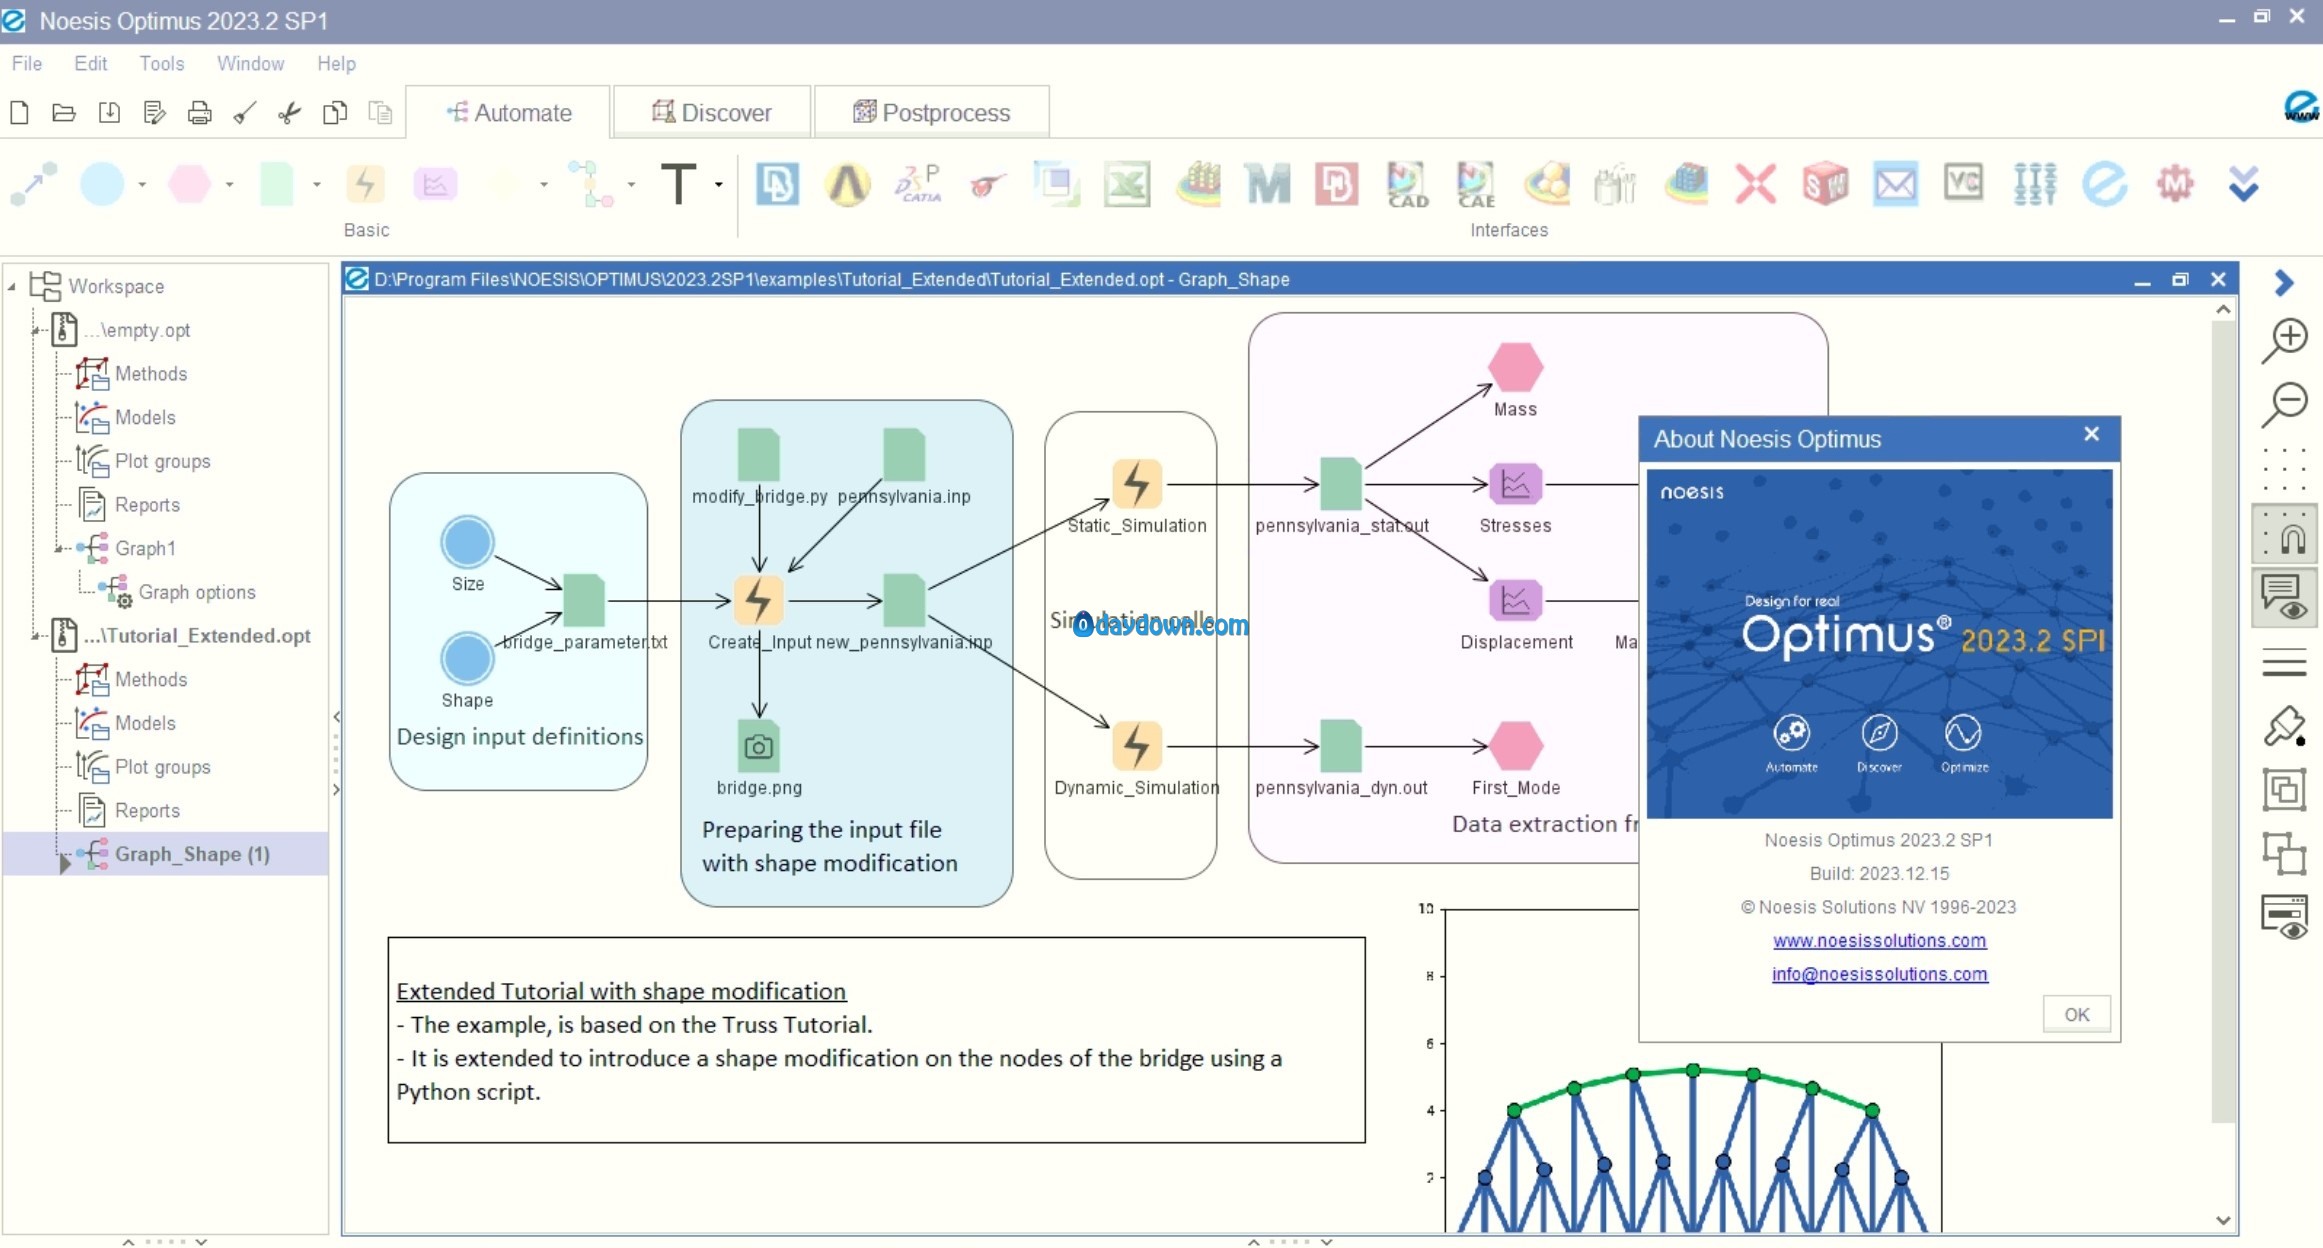
Task: Click info@noesissolutions.com email link
Action: [1879, 974]
